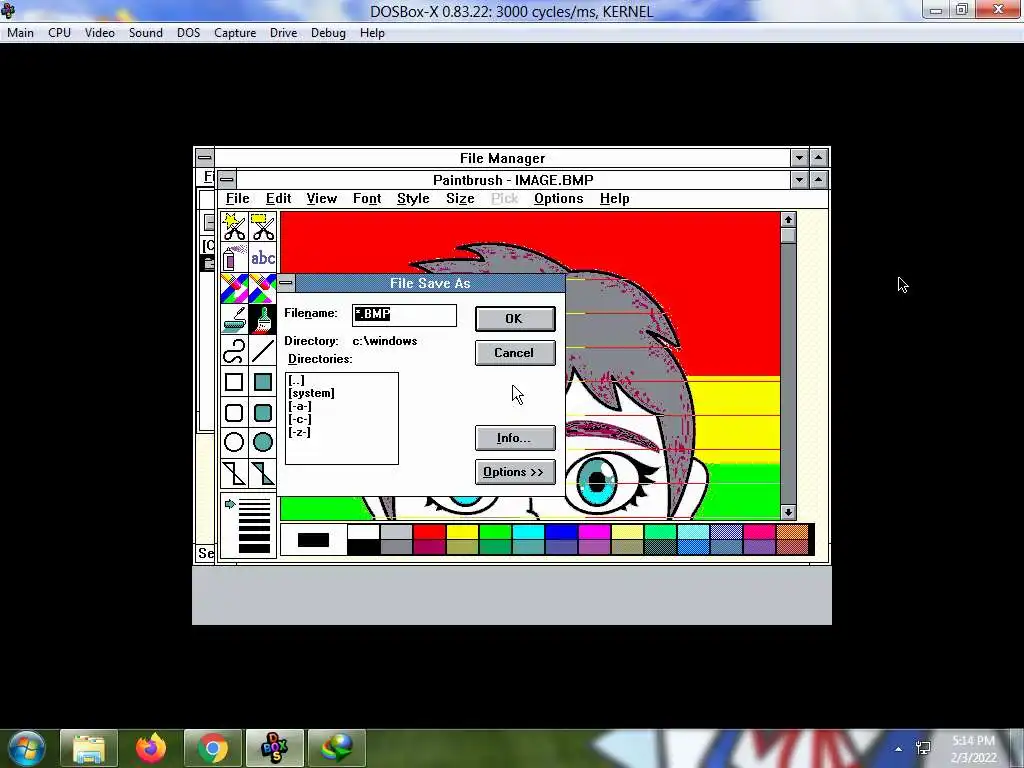Click the network icon in system tray
The image size is (1024, 768).
[923, 748]
